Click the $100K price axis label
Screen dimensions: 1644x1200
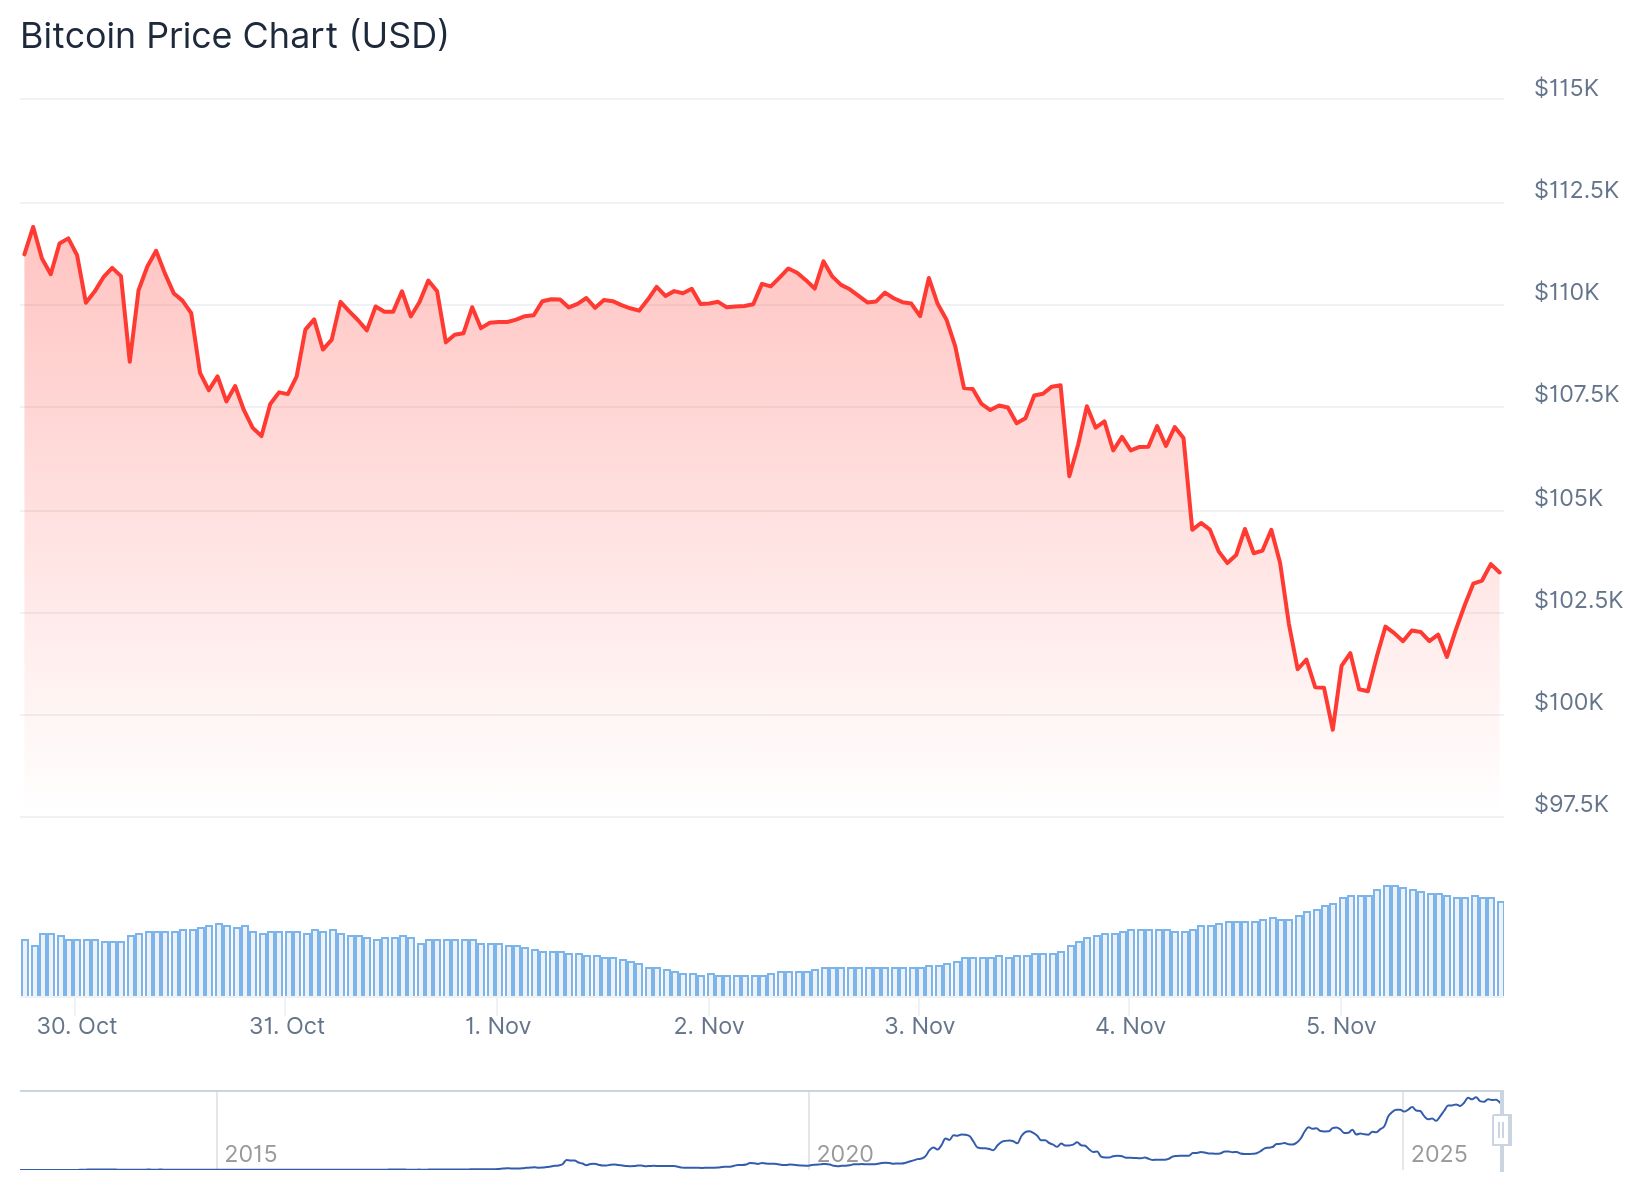point(1568,702)
